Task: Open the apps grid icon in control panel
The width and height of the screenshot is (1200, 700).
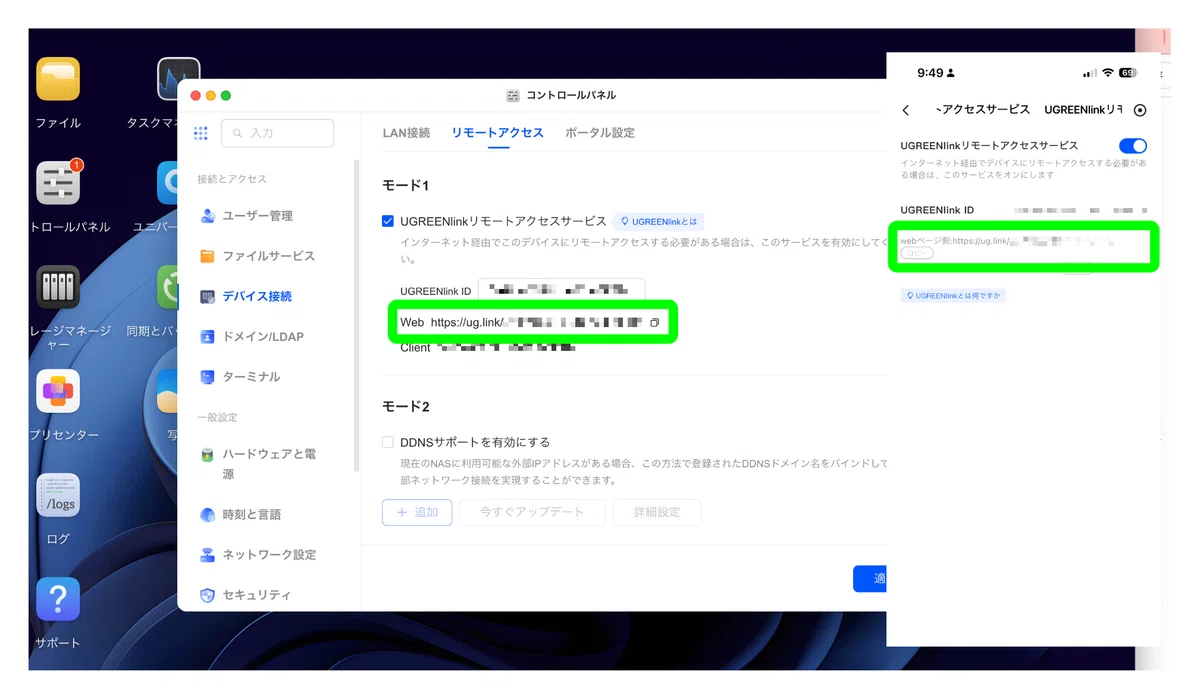Action: 201,133
